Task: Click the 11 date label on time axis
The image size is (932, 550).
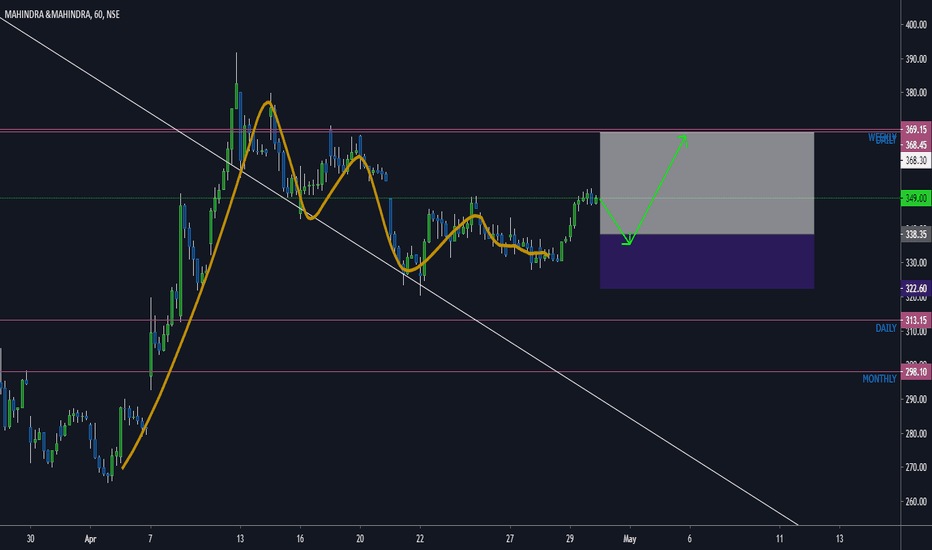Action: tap(779, 539)
